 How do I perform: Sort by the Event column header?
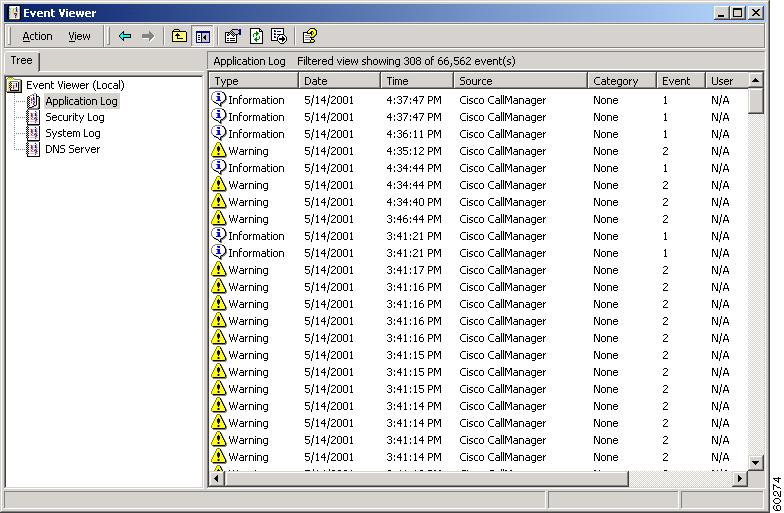(680, 80)
